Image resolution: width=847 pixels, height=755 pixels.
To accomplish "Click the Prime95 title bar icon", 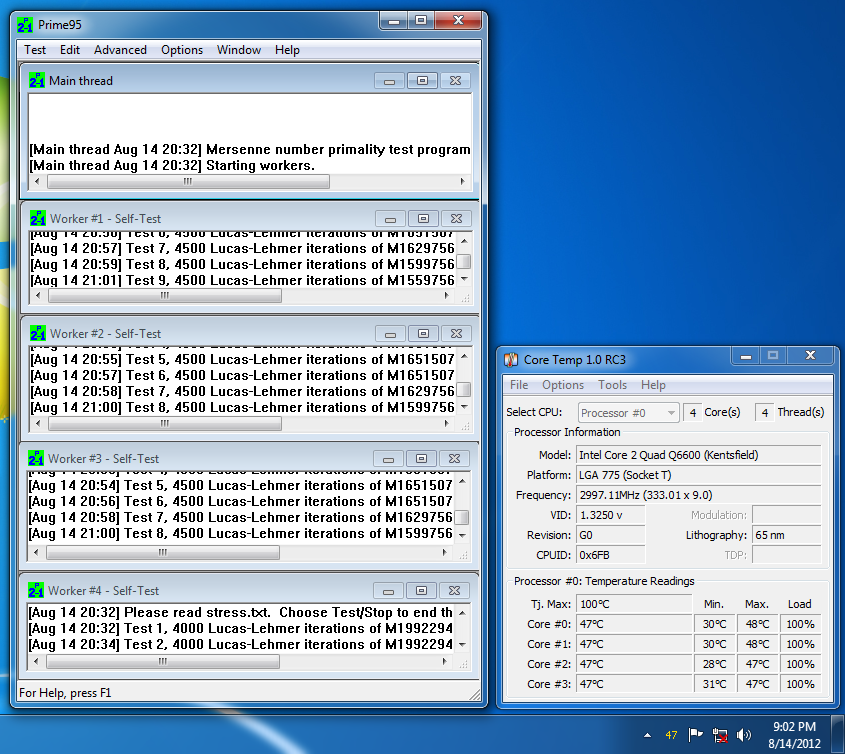I will click(25, 25).
